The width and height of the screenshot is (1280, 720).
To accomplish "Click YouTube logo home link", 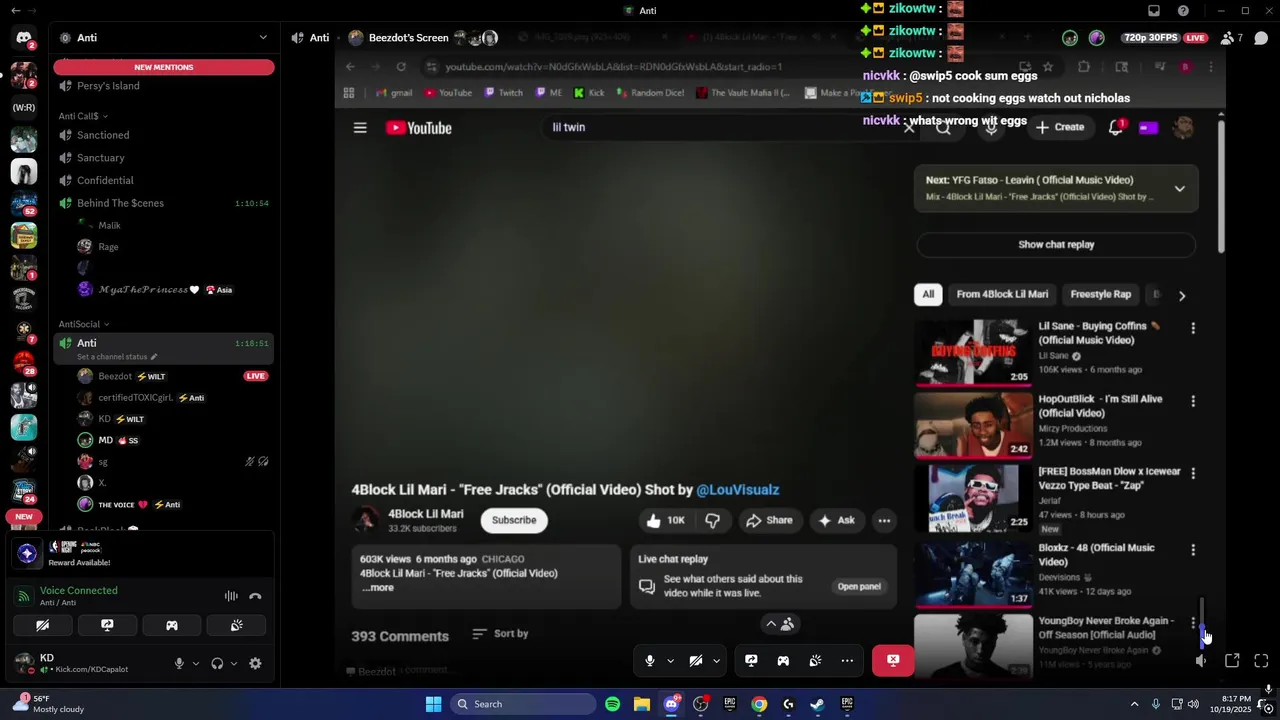I will tap(419, 128).
